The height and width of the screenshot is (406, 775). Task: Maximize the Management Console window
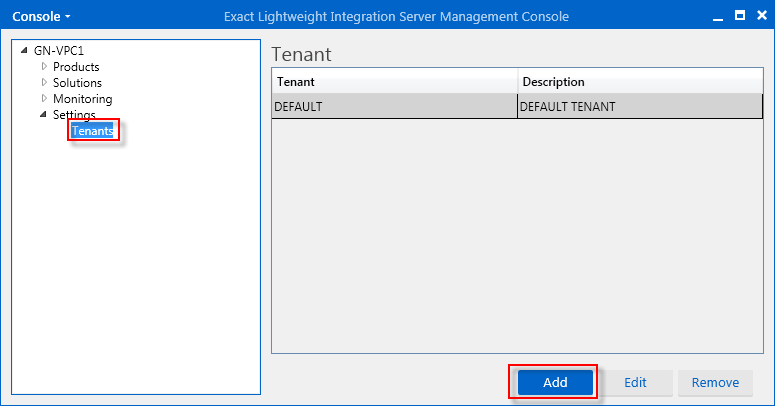pyautogui.click(x=740, y=15)
